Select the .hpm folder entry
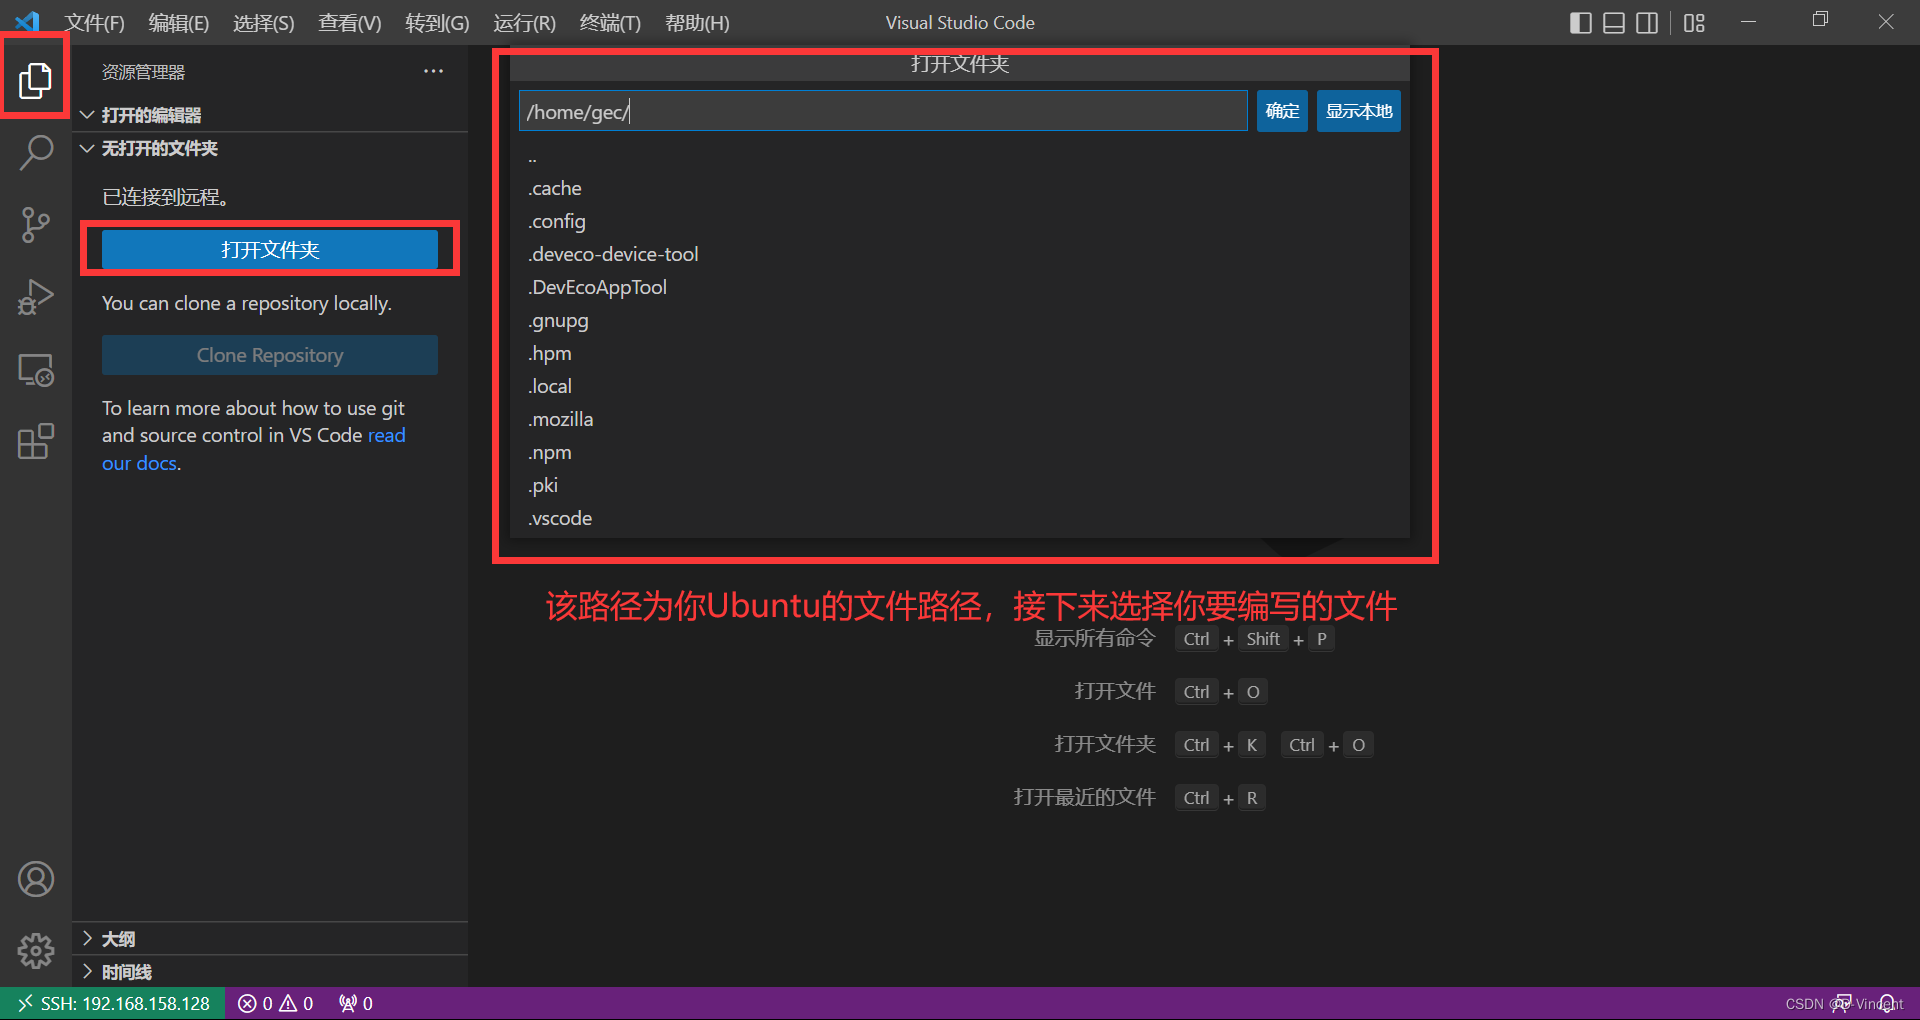 click(x=960, y=354)
